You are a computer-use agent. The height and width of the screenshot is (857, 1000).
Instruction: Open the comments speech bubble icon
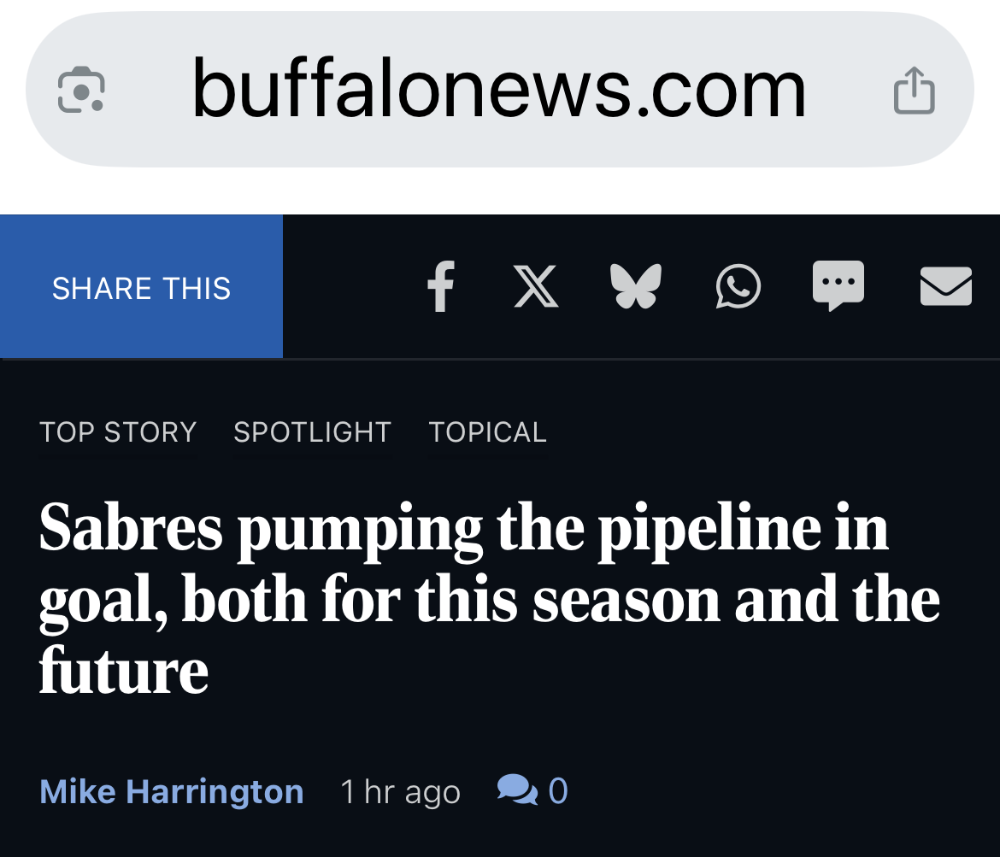pos(517,790)
